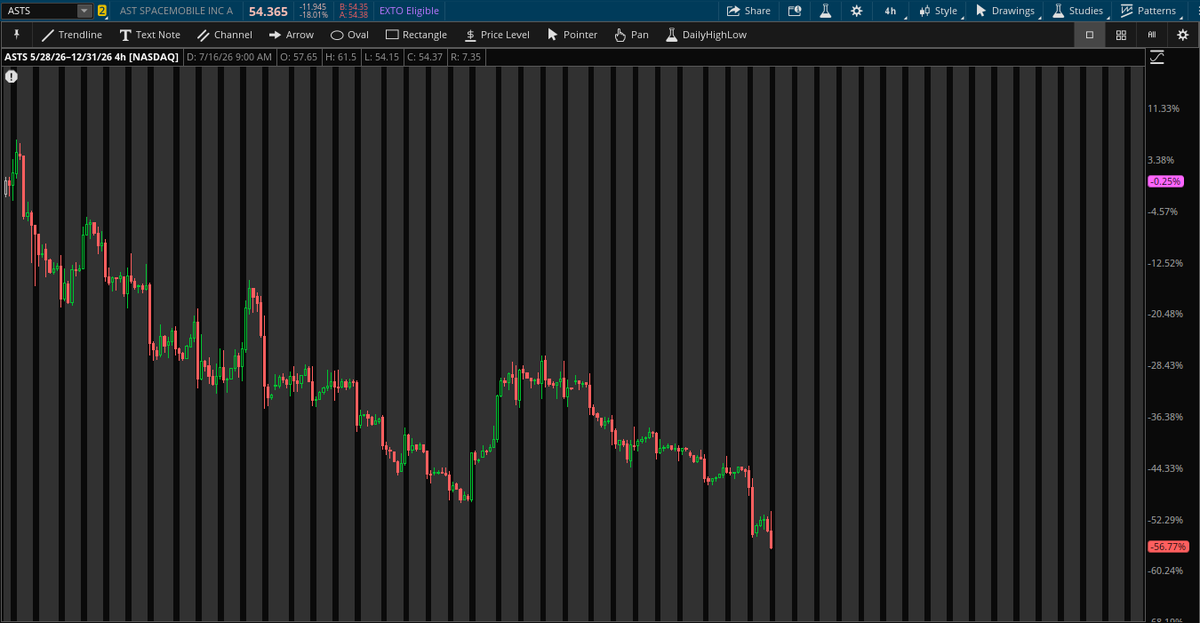Open the yellow link color selector 2
The height and width of the screenshot is (623, 1200).
tap(102, 11)
